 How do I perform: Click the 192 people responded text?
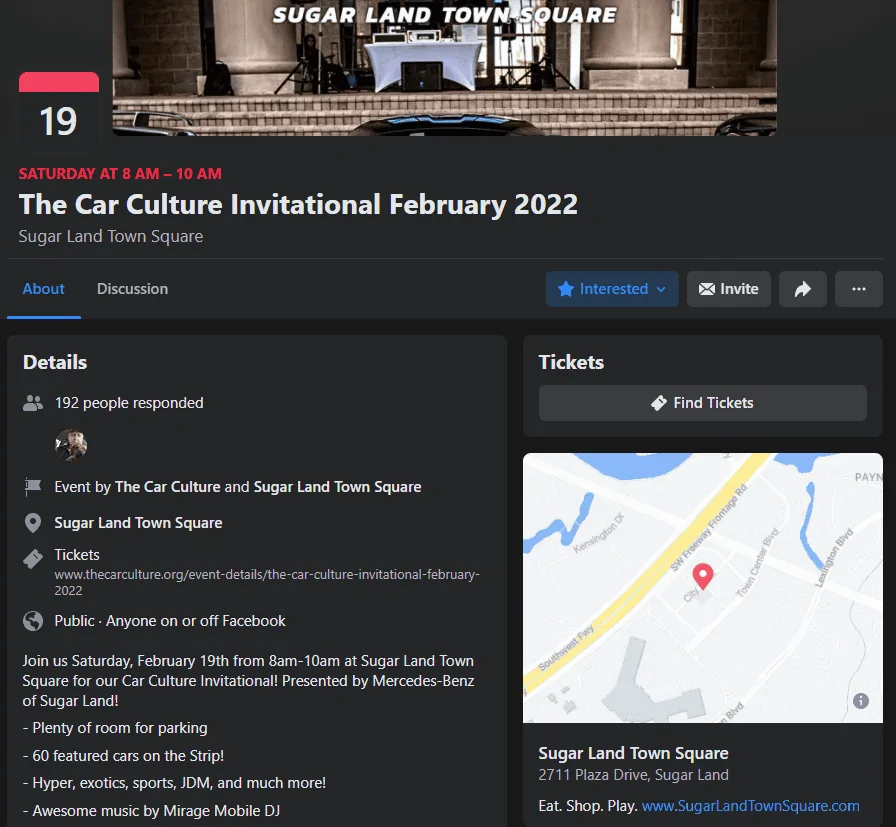[x=129, y=403]
